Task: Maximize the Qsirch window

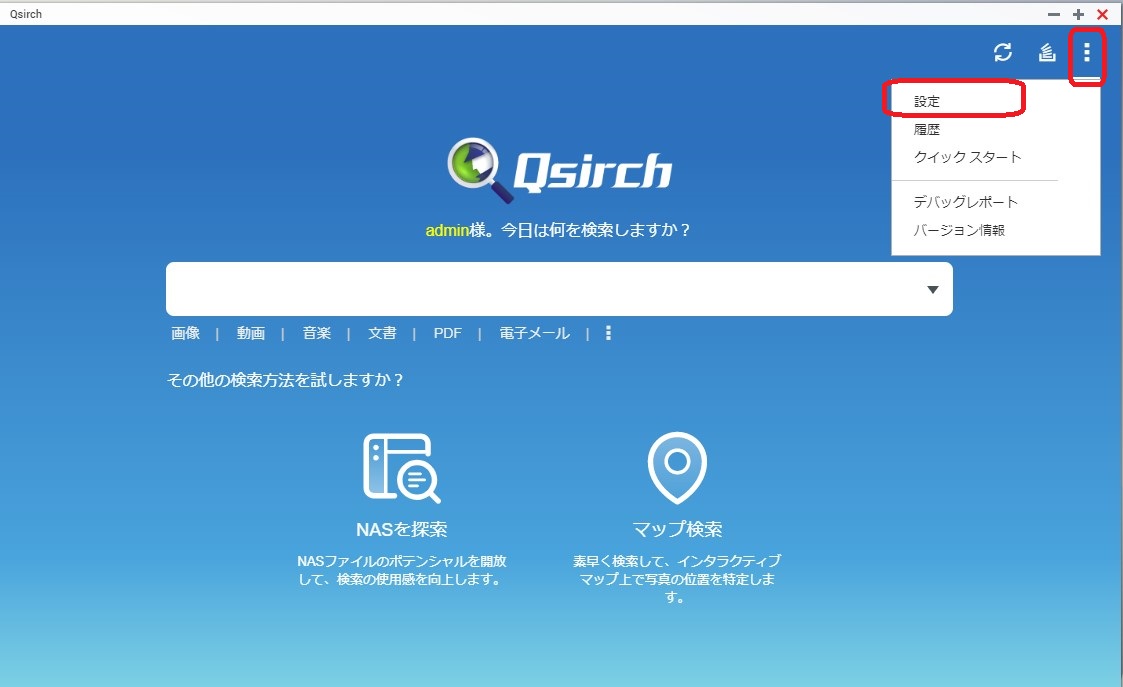Action: 1078,14
